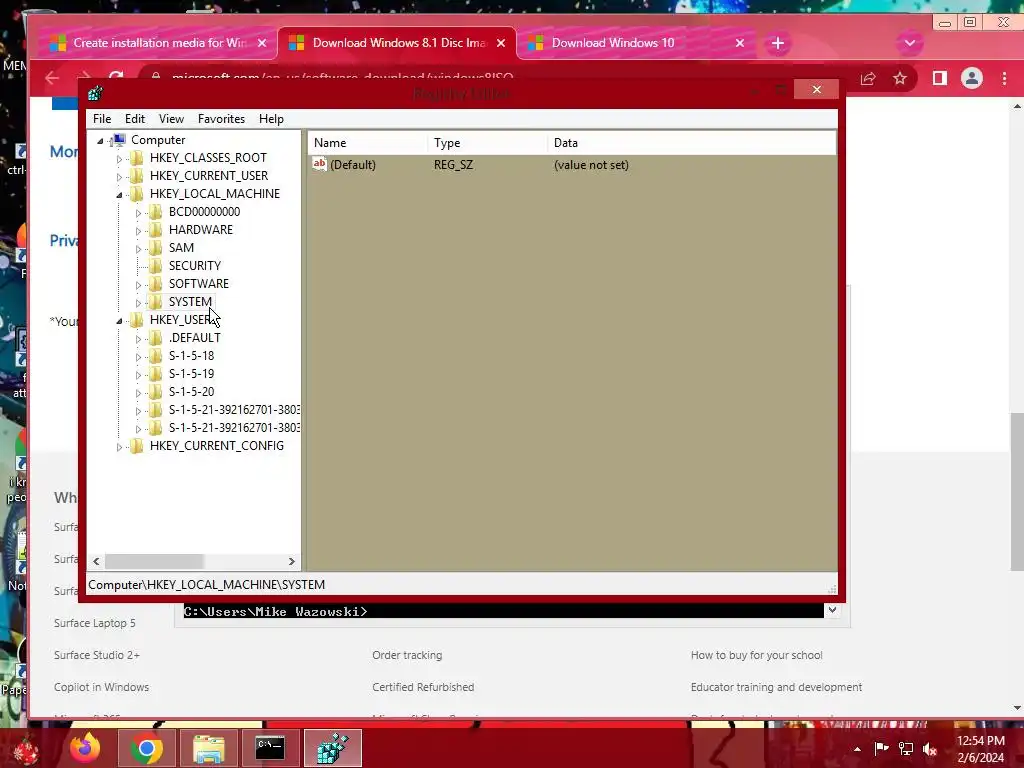Open File Explorer from taskbar

coord(208,748)
